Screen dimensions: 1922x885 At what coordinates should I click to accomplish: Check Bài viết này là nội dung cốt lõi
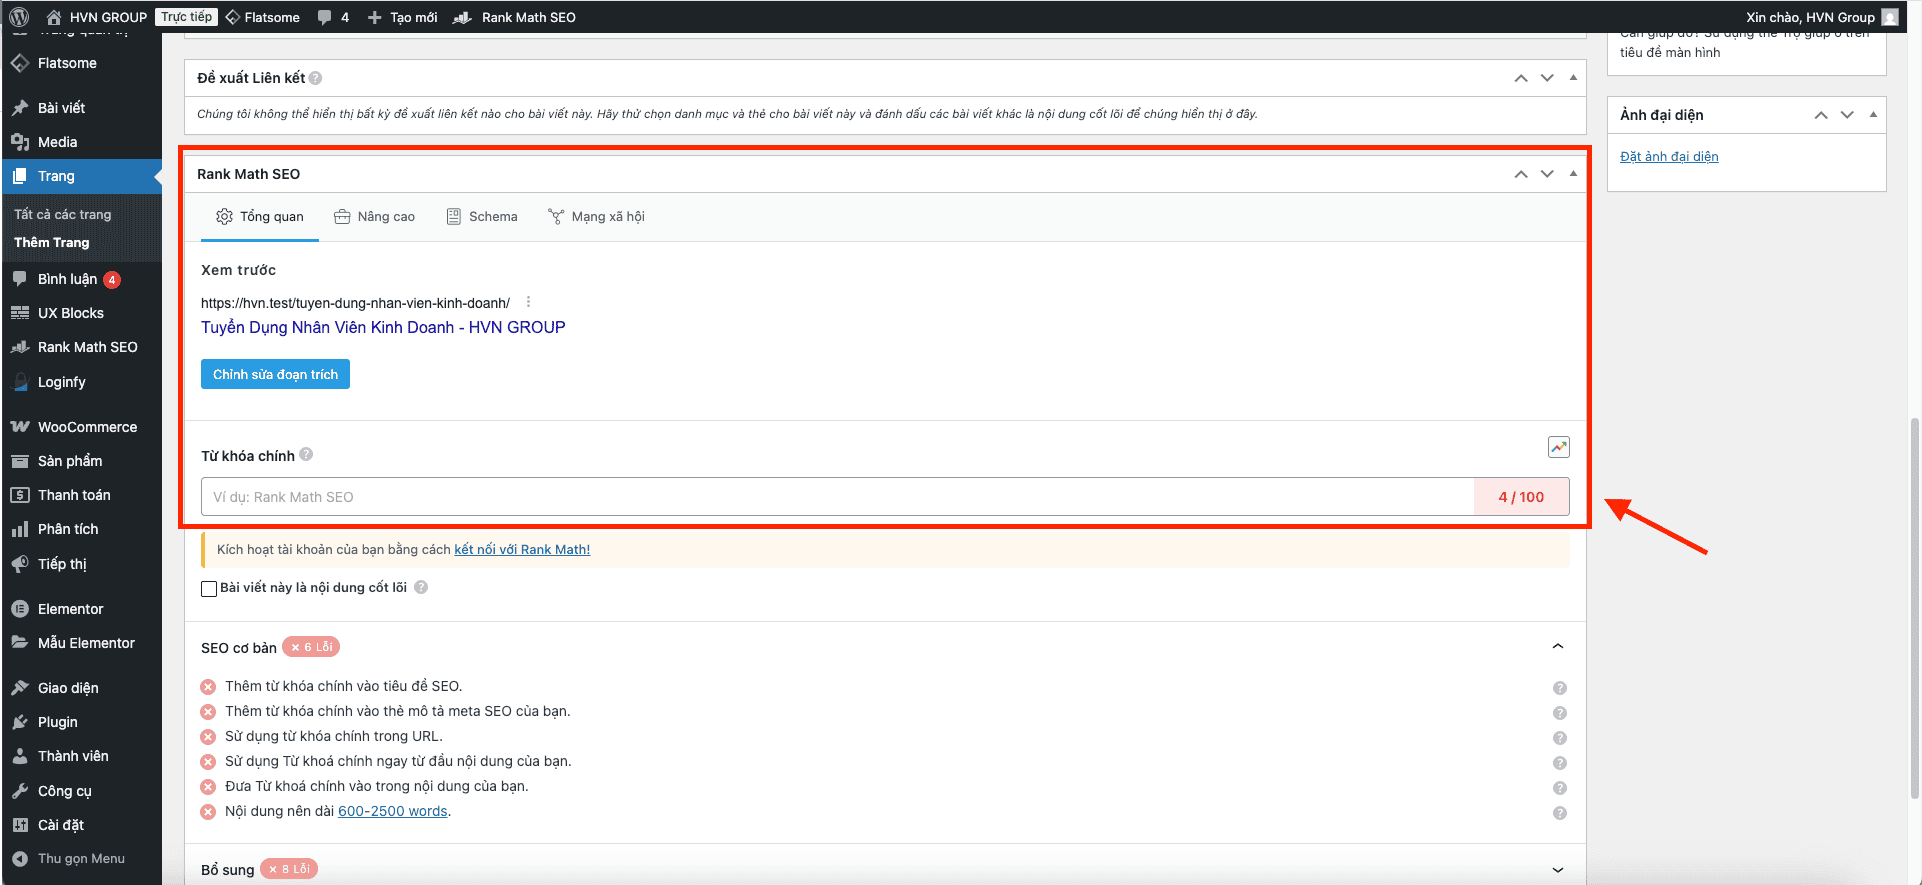tap(209, 589)
